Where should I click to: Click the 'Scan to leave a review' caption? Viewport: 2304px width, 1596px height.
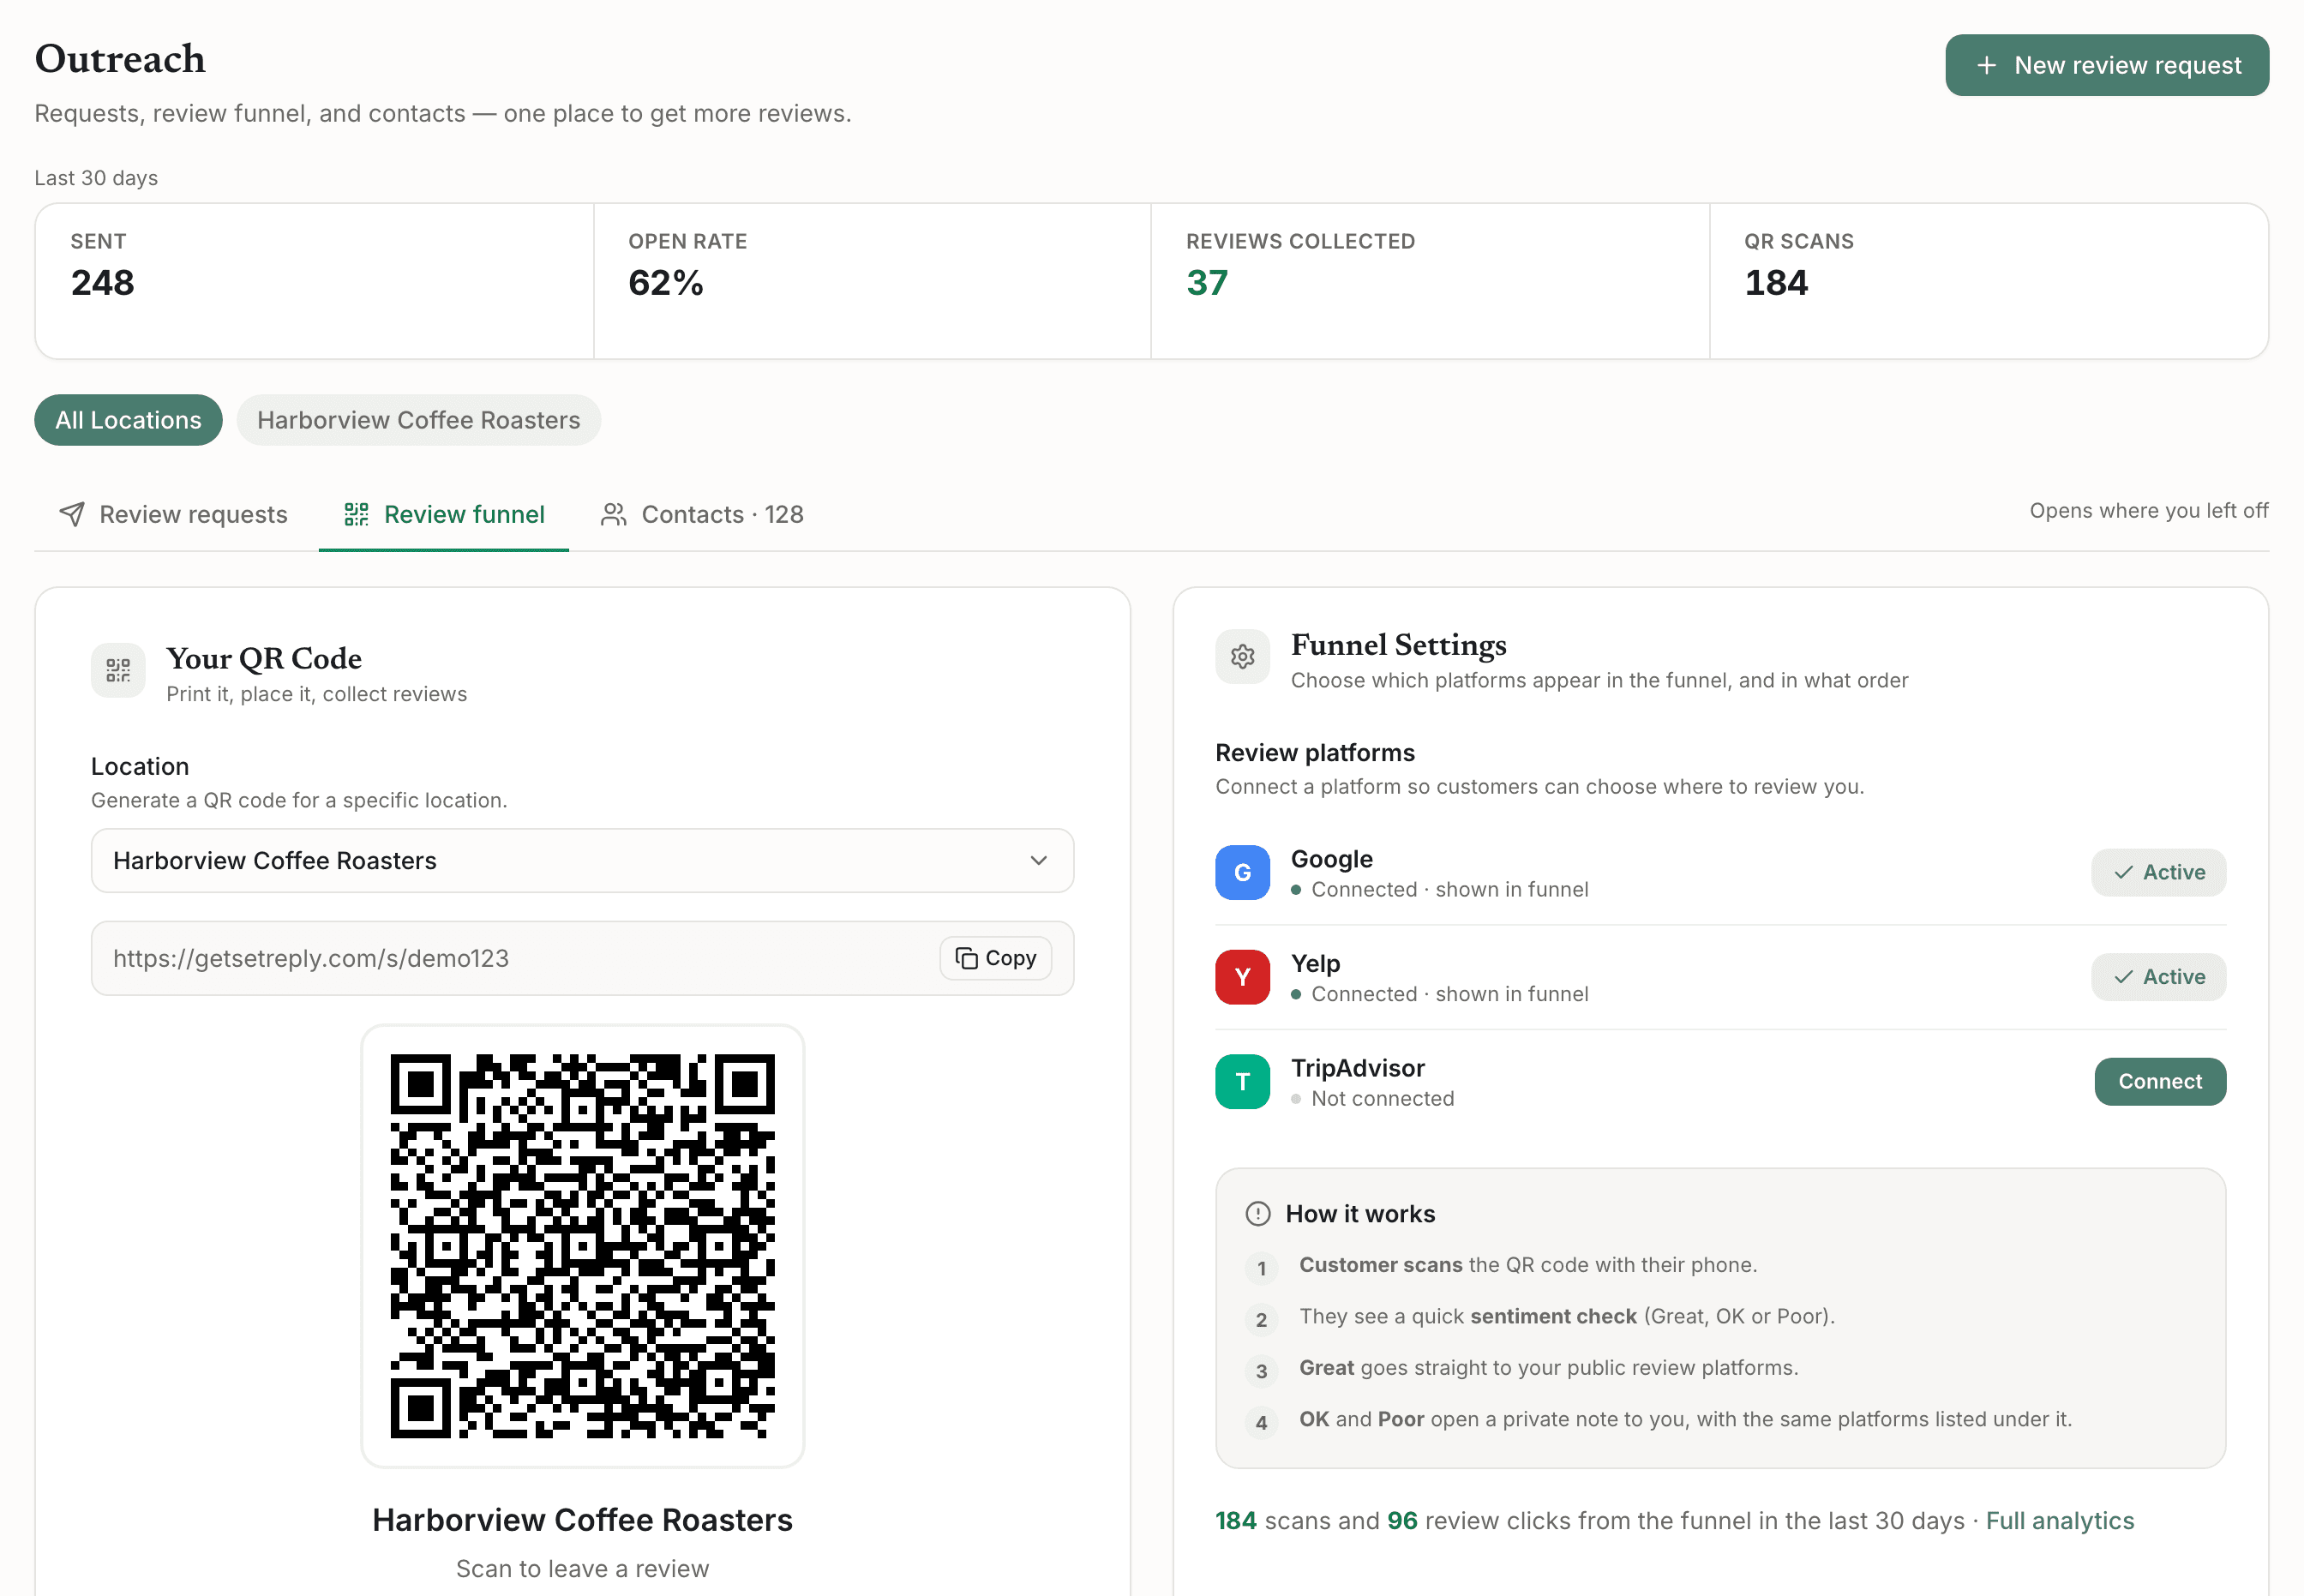coord(582,1568)
